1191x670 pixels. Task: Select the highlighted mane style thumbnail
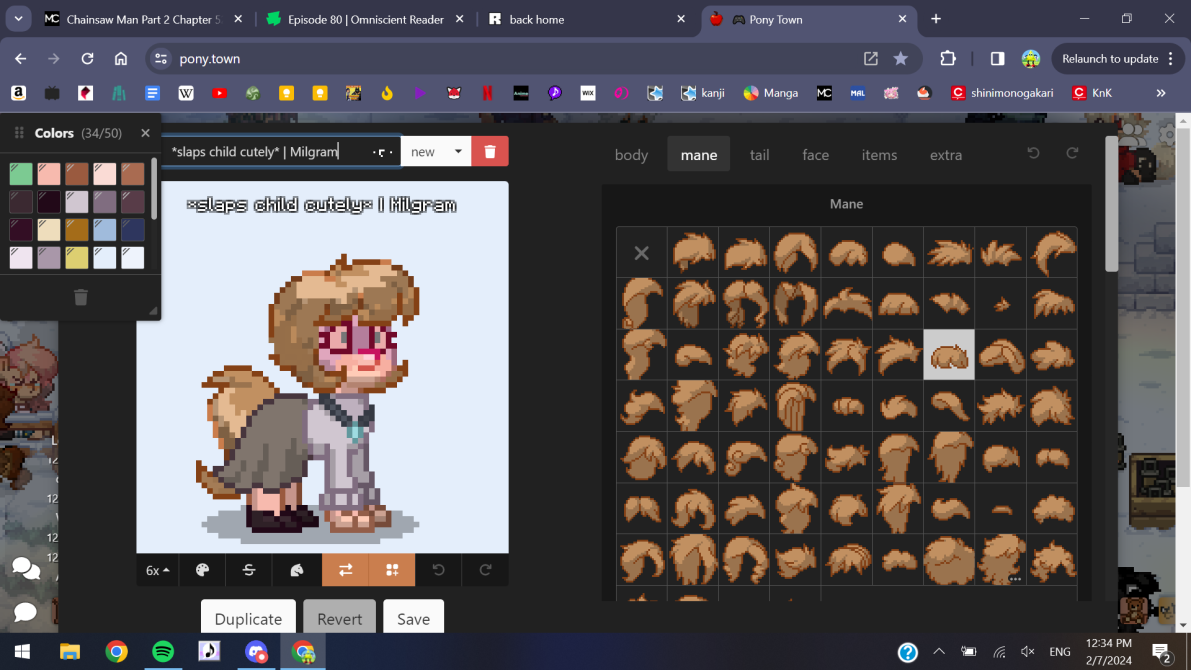(x=948, y=355)
